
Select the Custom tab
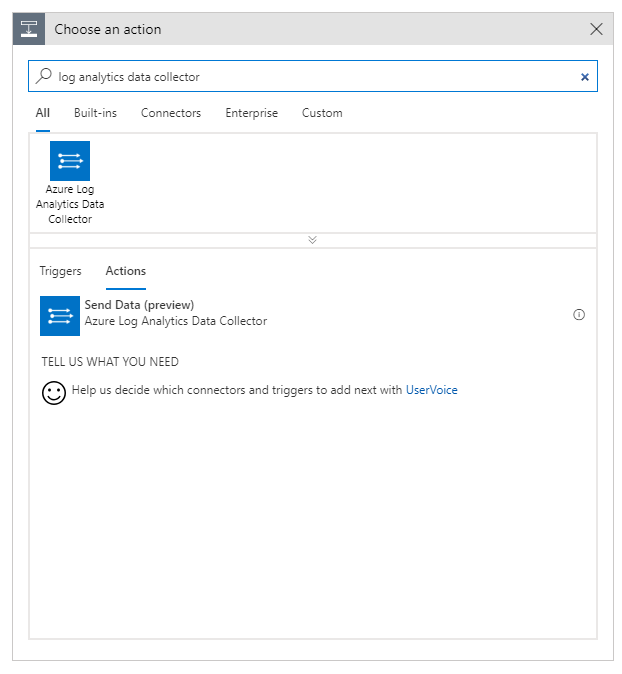coord(322,113)
